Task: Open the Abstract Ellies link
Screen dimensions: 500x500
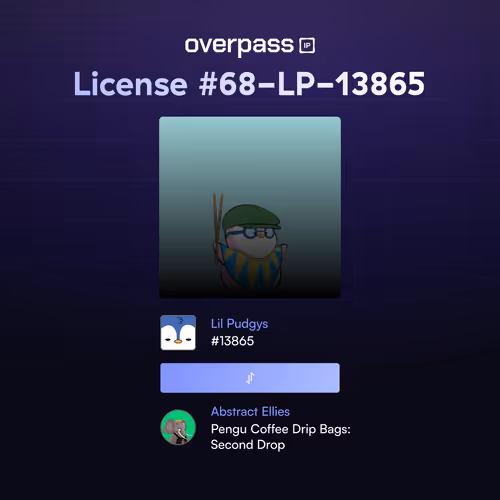Action: pos(250,412)
